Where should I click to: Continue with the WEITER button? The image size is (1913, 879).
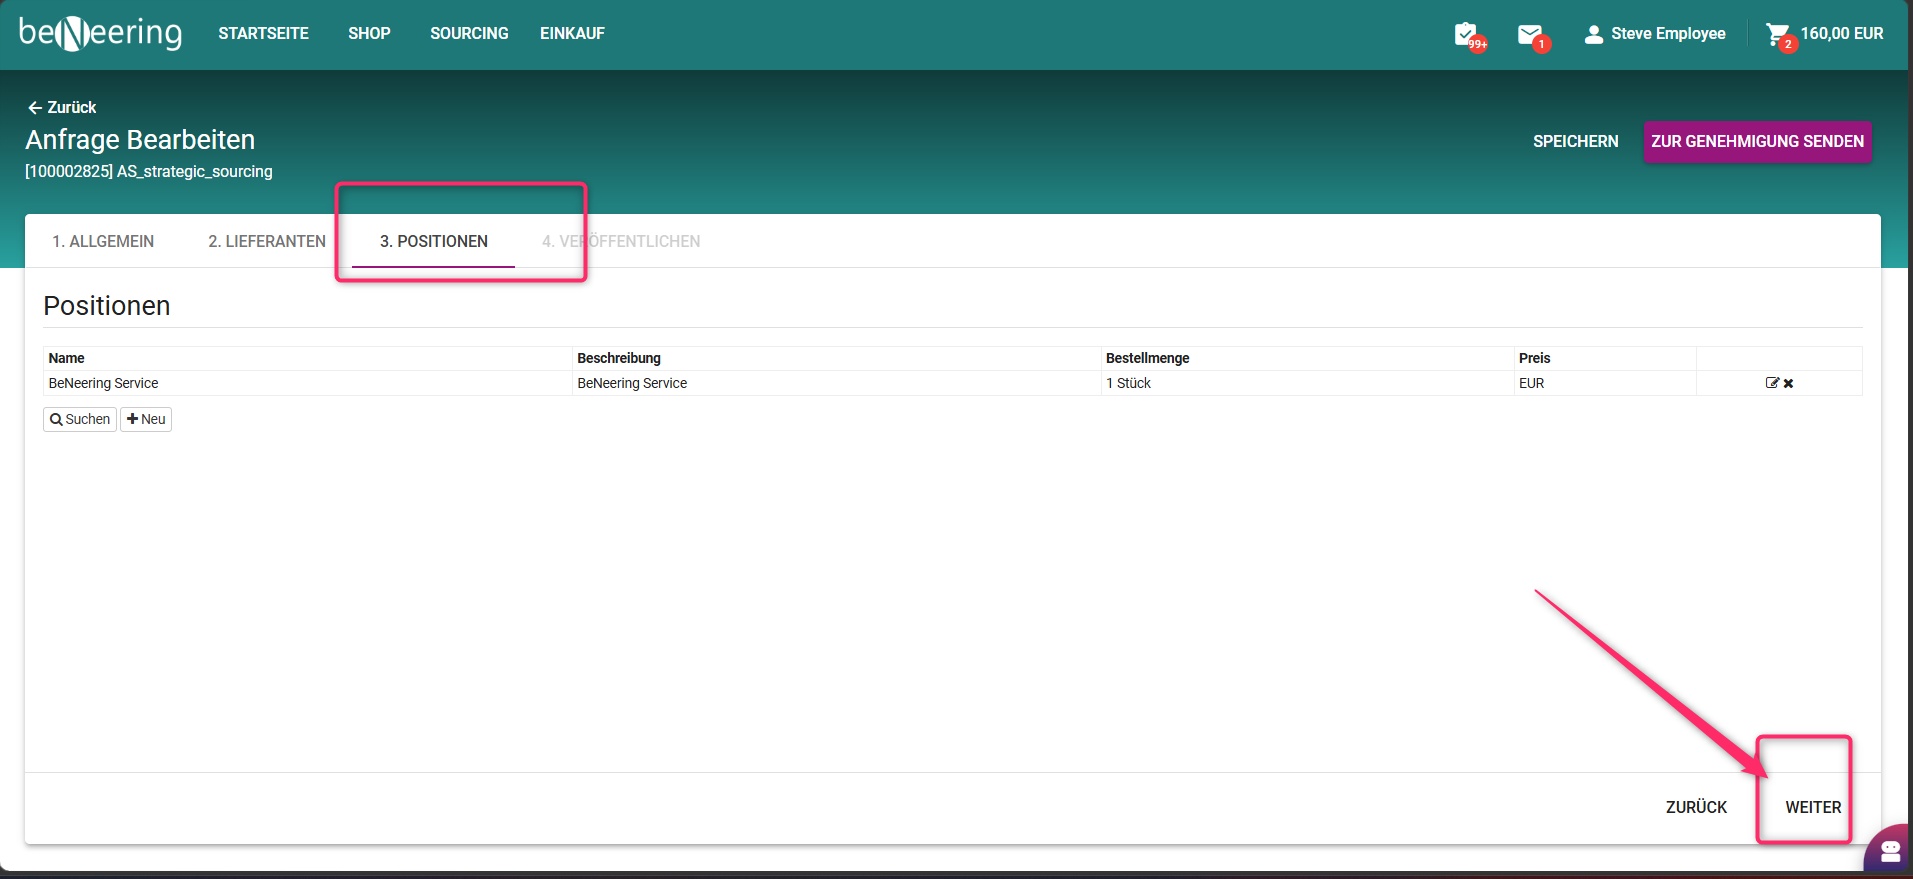tap(1813, 807)
